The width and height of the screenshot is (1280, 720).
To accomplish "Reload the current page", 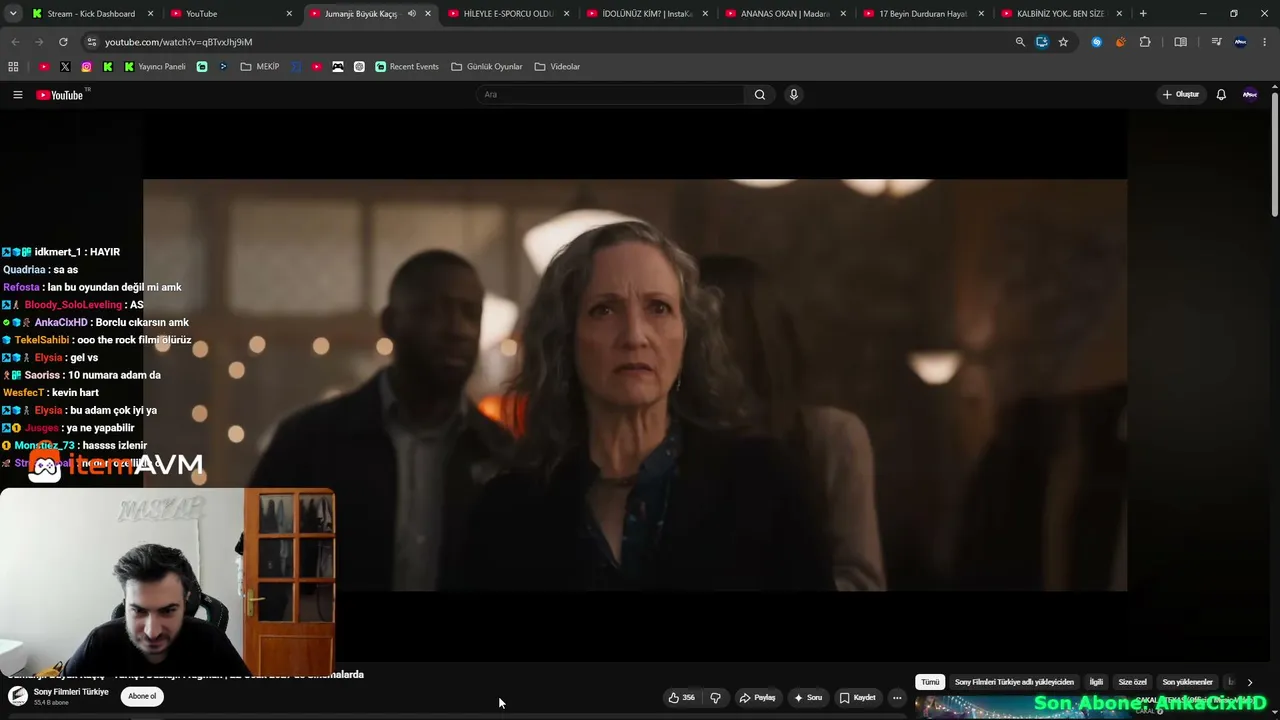I will pyautogui.click(x=63, y=42).
